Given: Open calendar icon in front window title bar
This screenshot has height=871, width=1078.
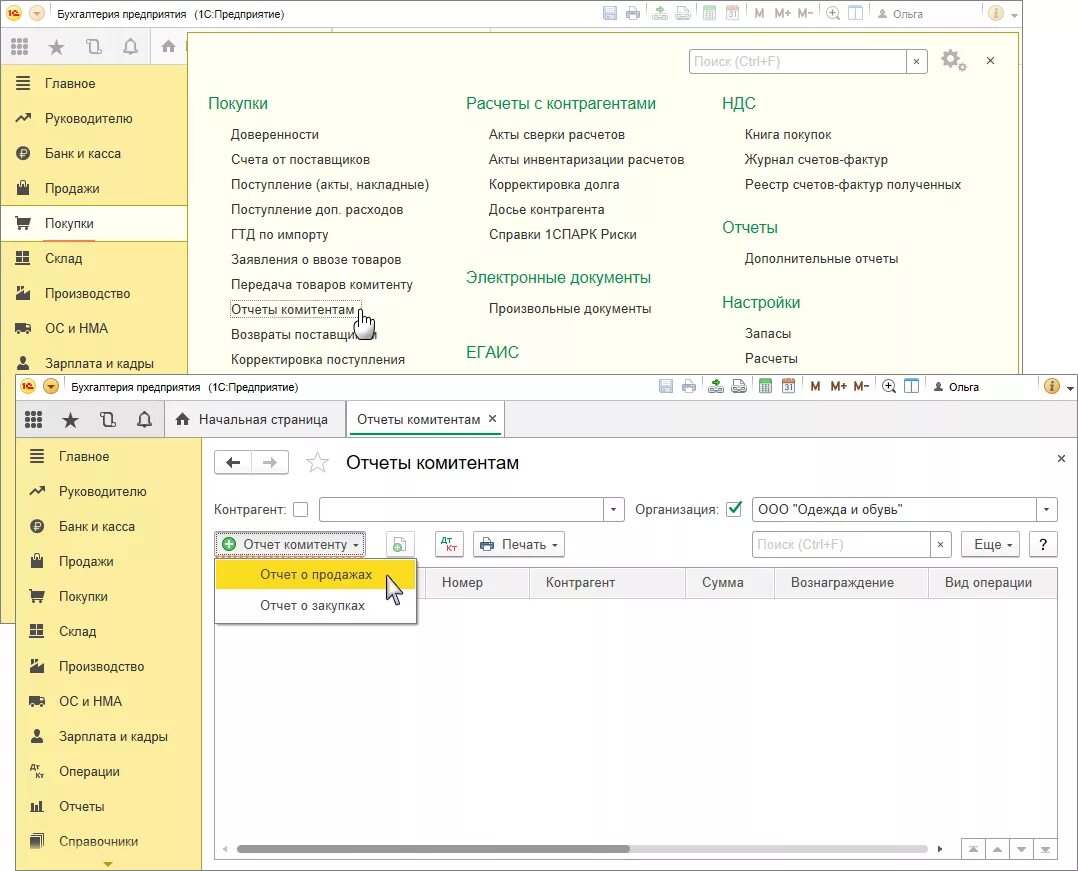Looking at the screenshot, I should [x=789, y=386].
